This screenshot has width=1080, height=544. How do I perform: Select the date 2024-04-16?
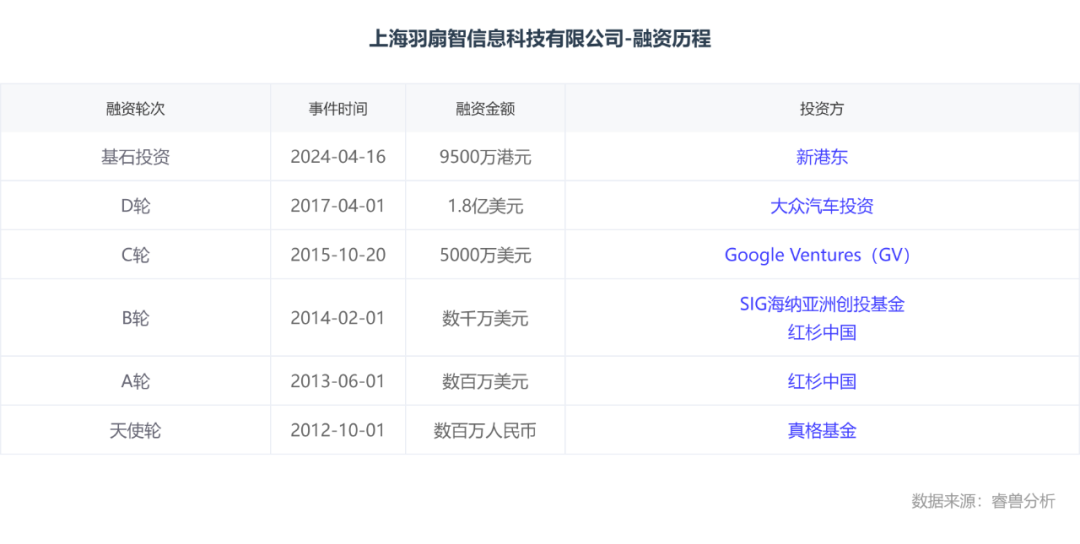pyautogui.click(x=338, y=157)
